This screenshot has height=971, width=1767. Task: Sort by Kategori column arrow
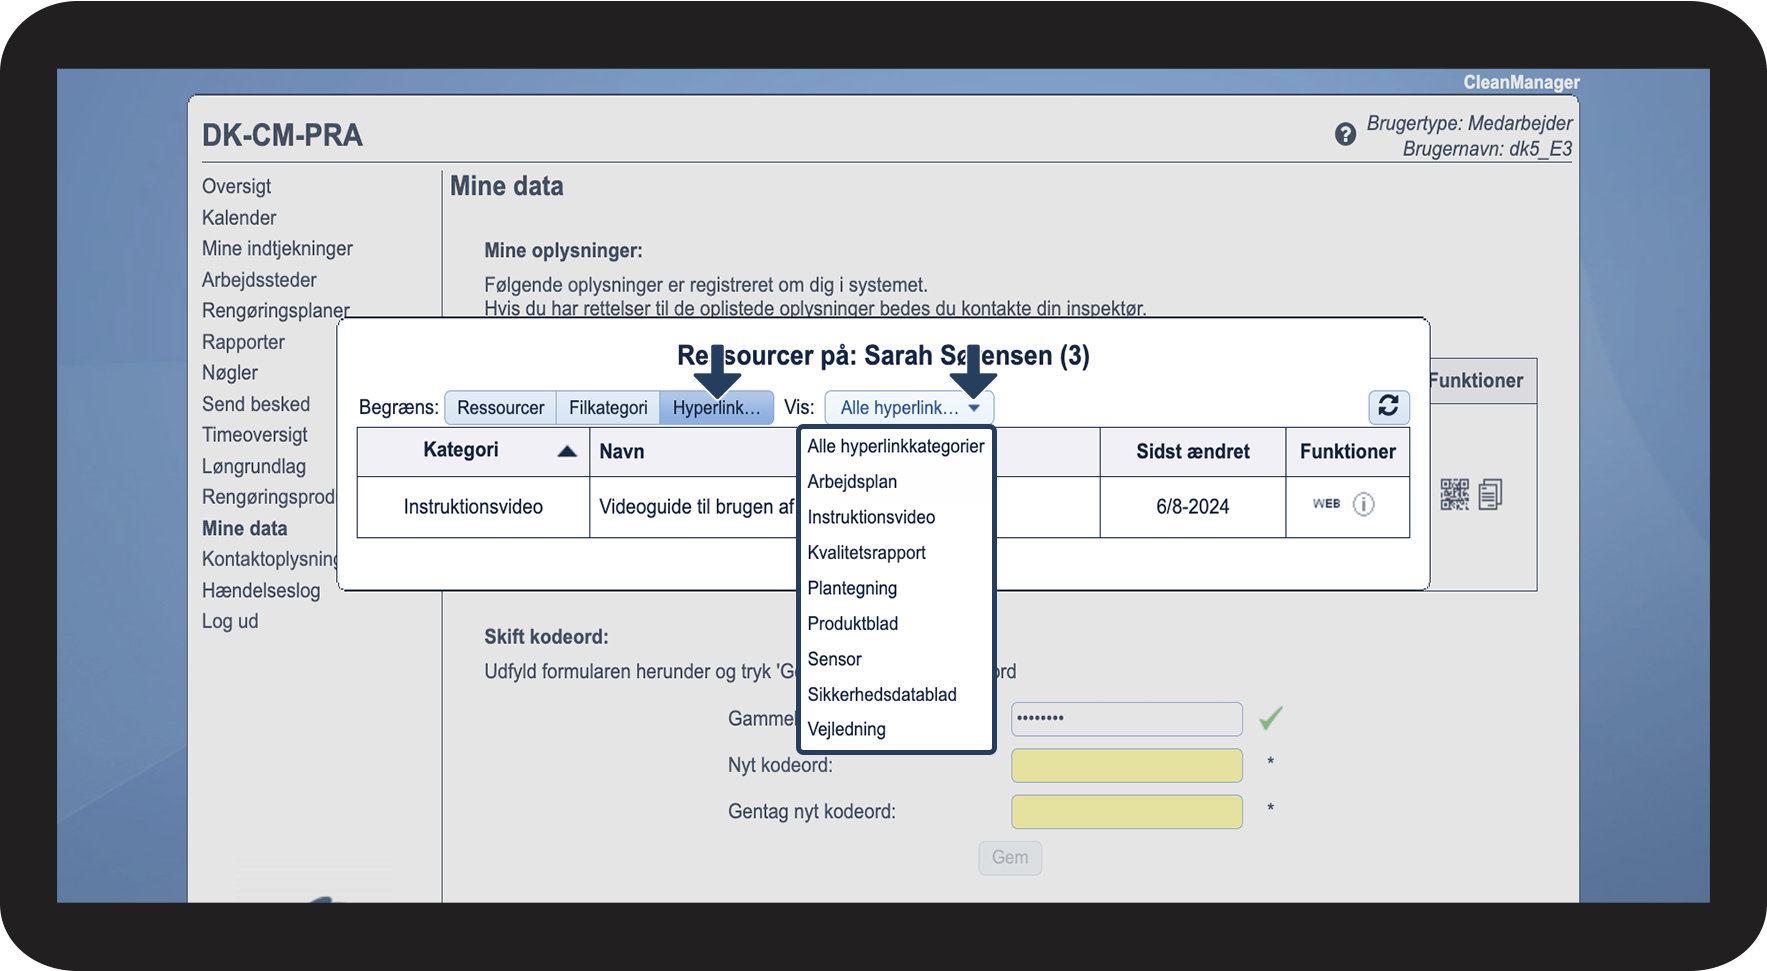click(x=567, y=451)
